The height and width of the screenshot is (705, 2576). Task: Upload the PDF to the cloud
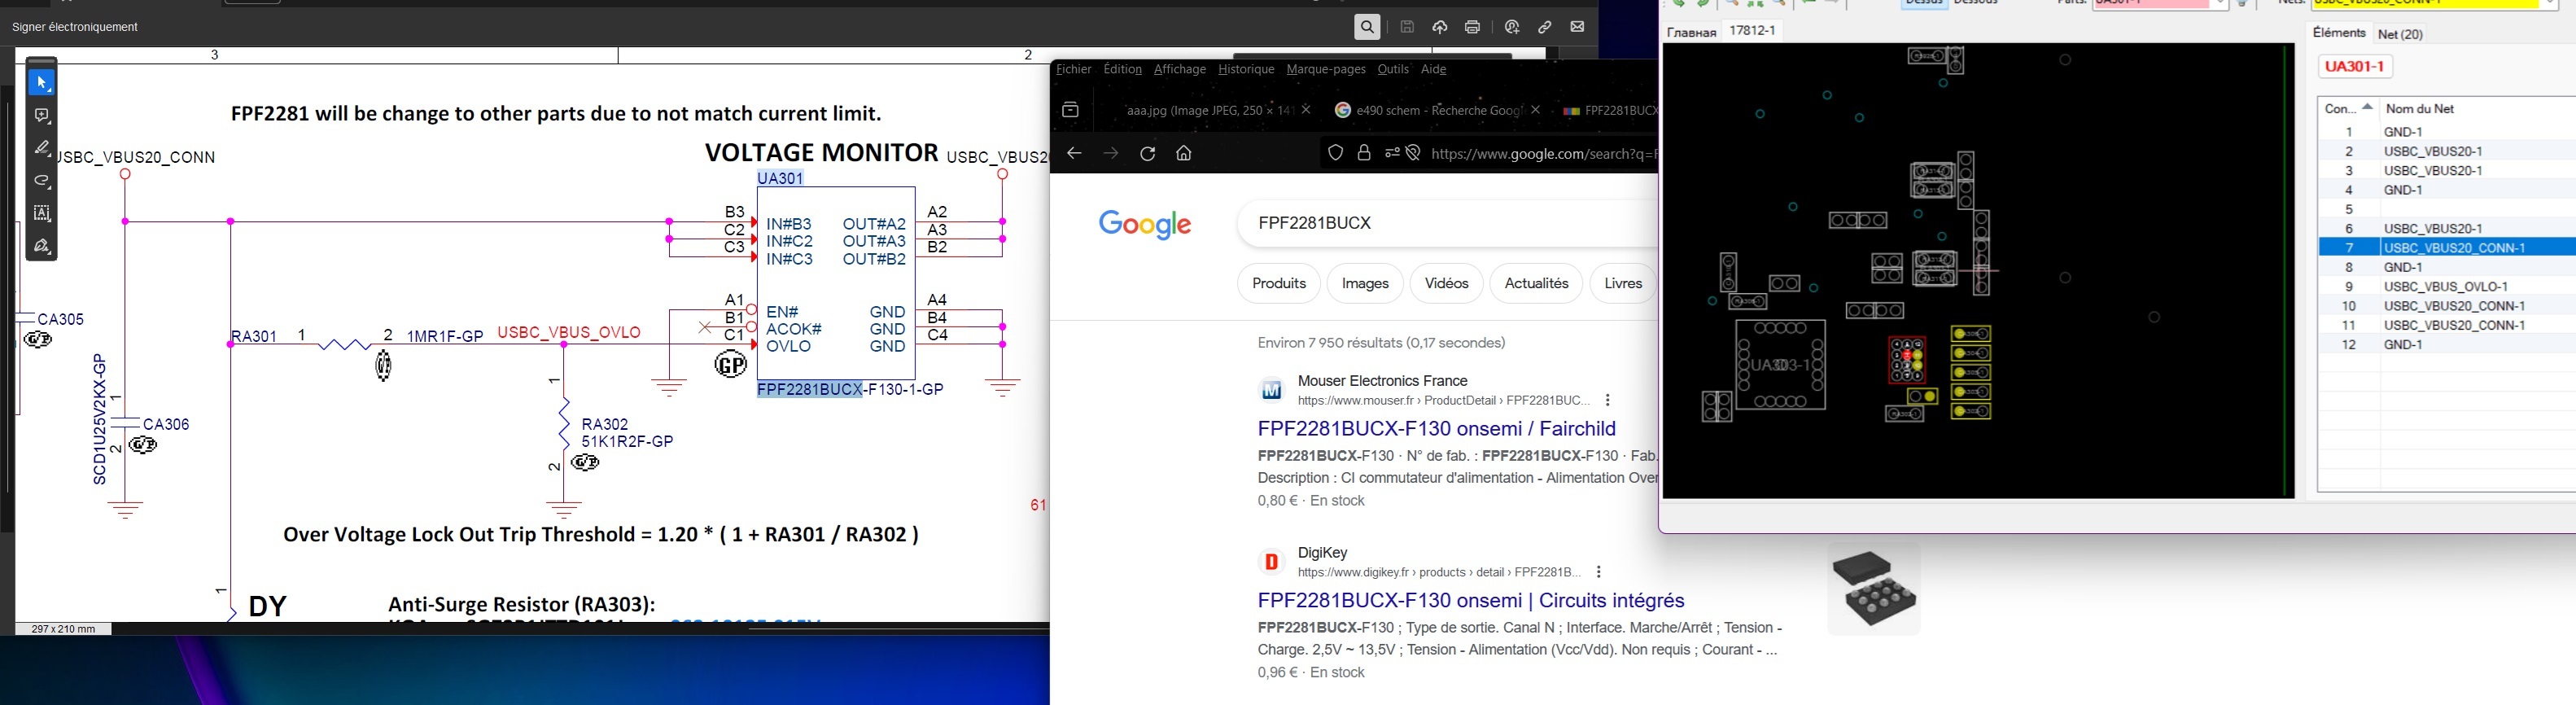(1440, 27)
